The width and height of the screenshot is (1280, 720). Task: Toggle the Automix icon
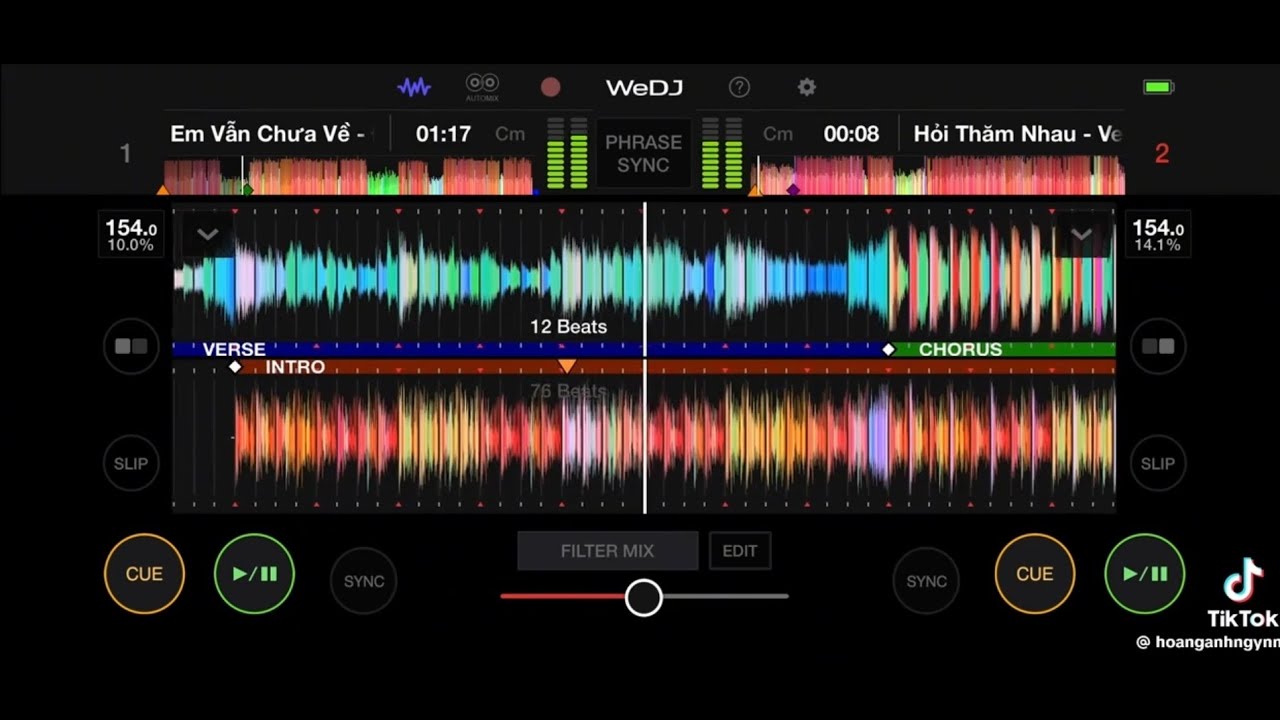[482, 87]
